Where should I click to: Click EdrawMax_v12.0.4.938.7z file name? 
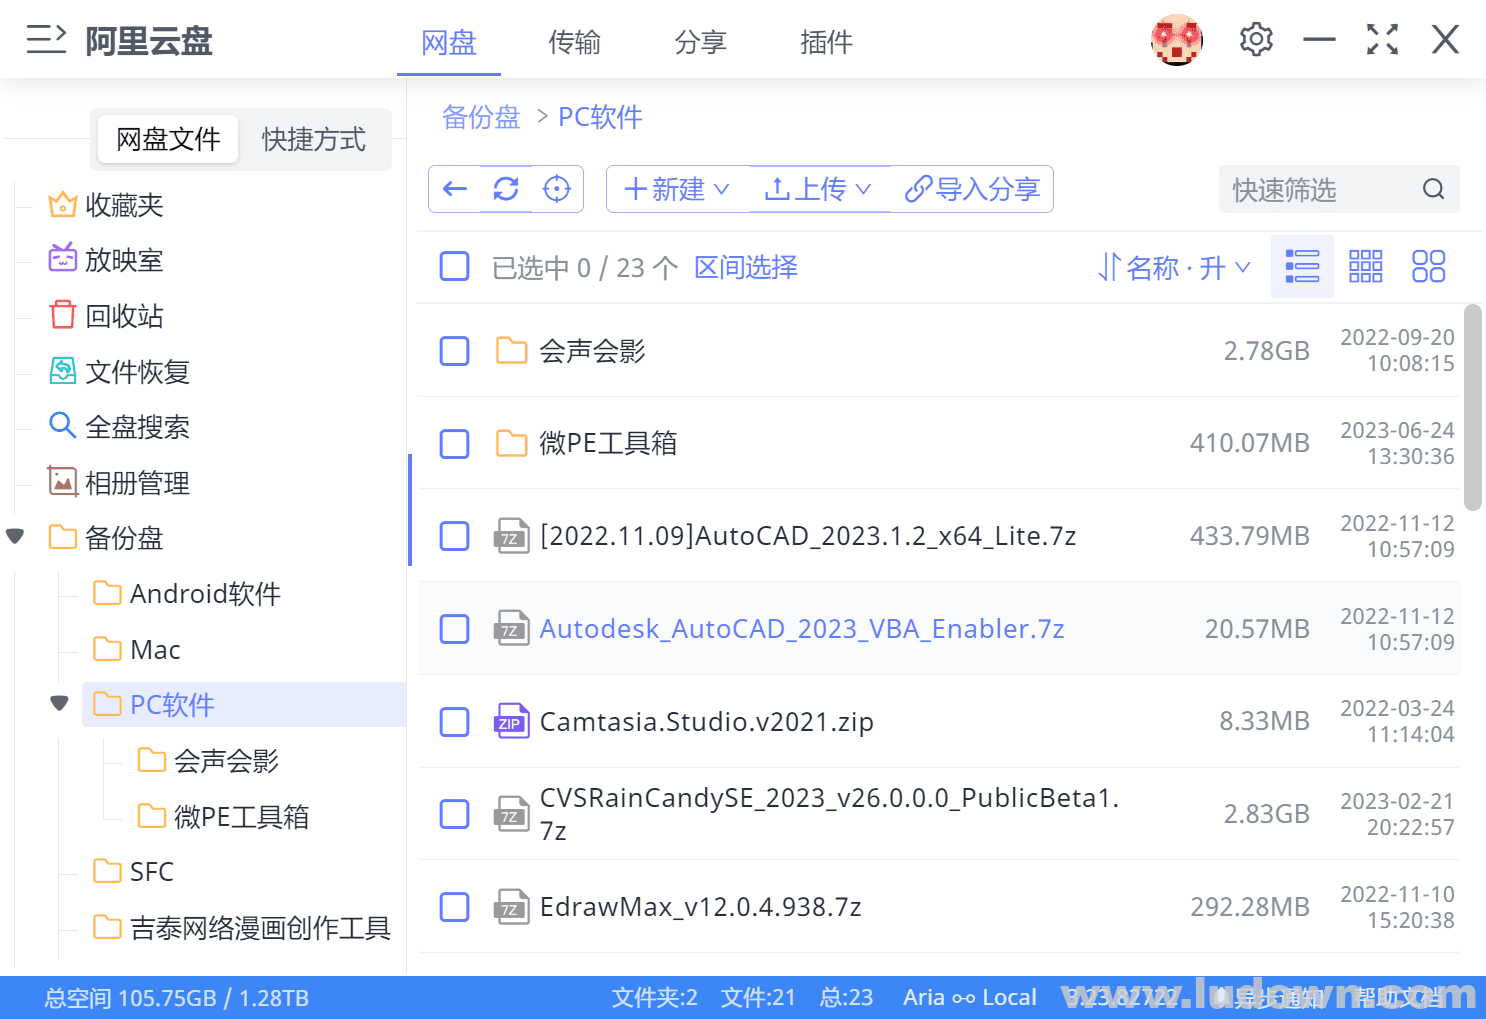(x=701, y=906)
